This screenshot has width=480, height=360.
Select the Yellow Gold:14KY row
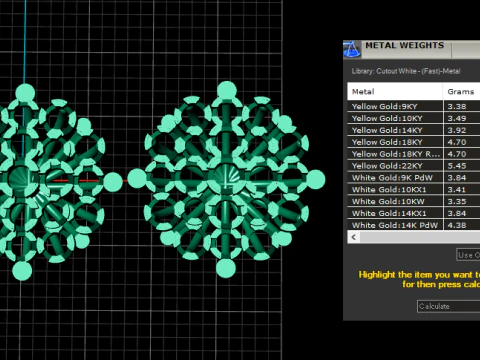click(x=414, y=130)
